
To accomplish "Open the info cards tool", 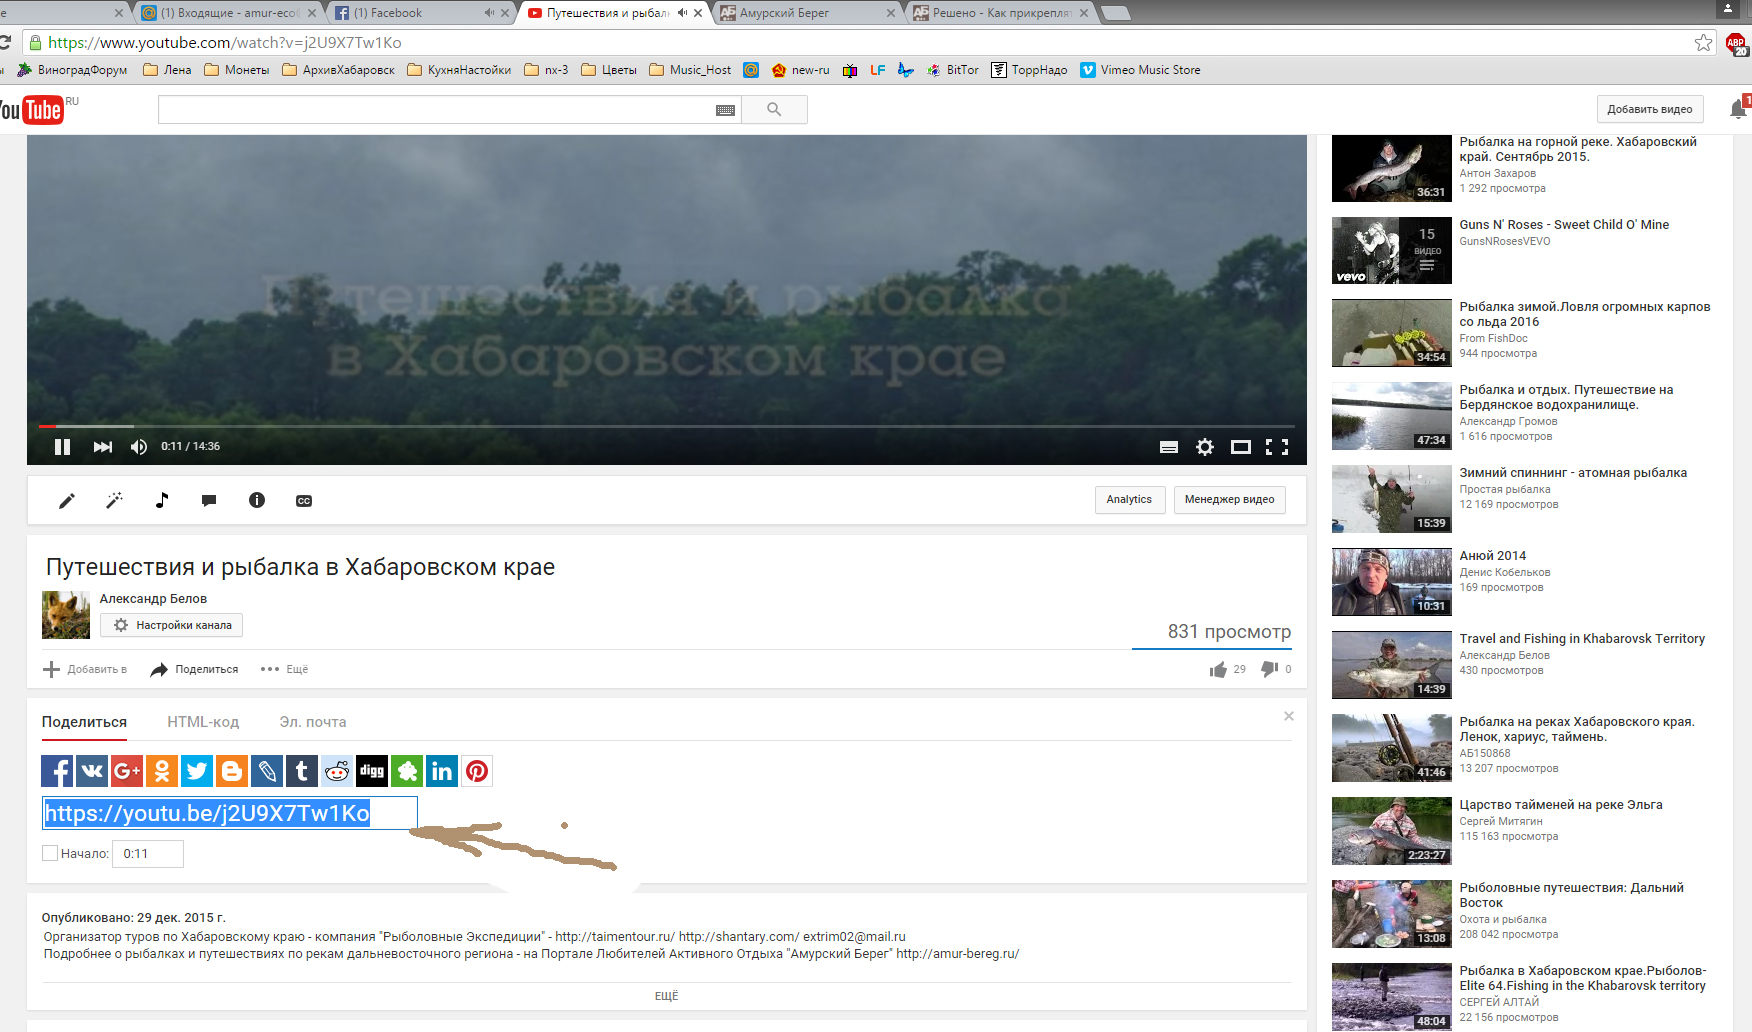I will [257, 500].
